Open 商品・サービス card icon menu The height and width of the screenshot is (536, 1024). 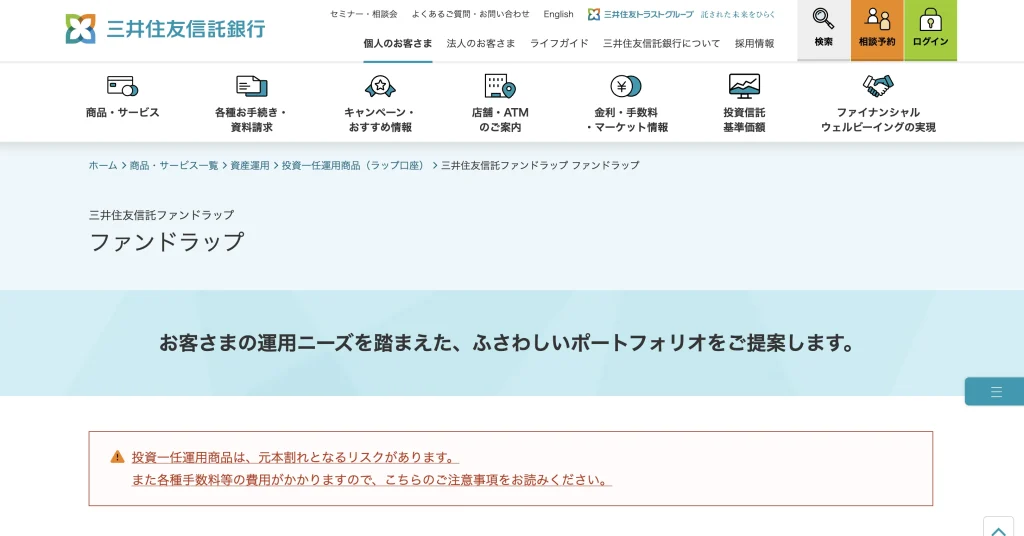(122, 97)
